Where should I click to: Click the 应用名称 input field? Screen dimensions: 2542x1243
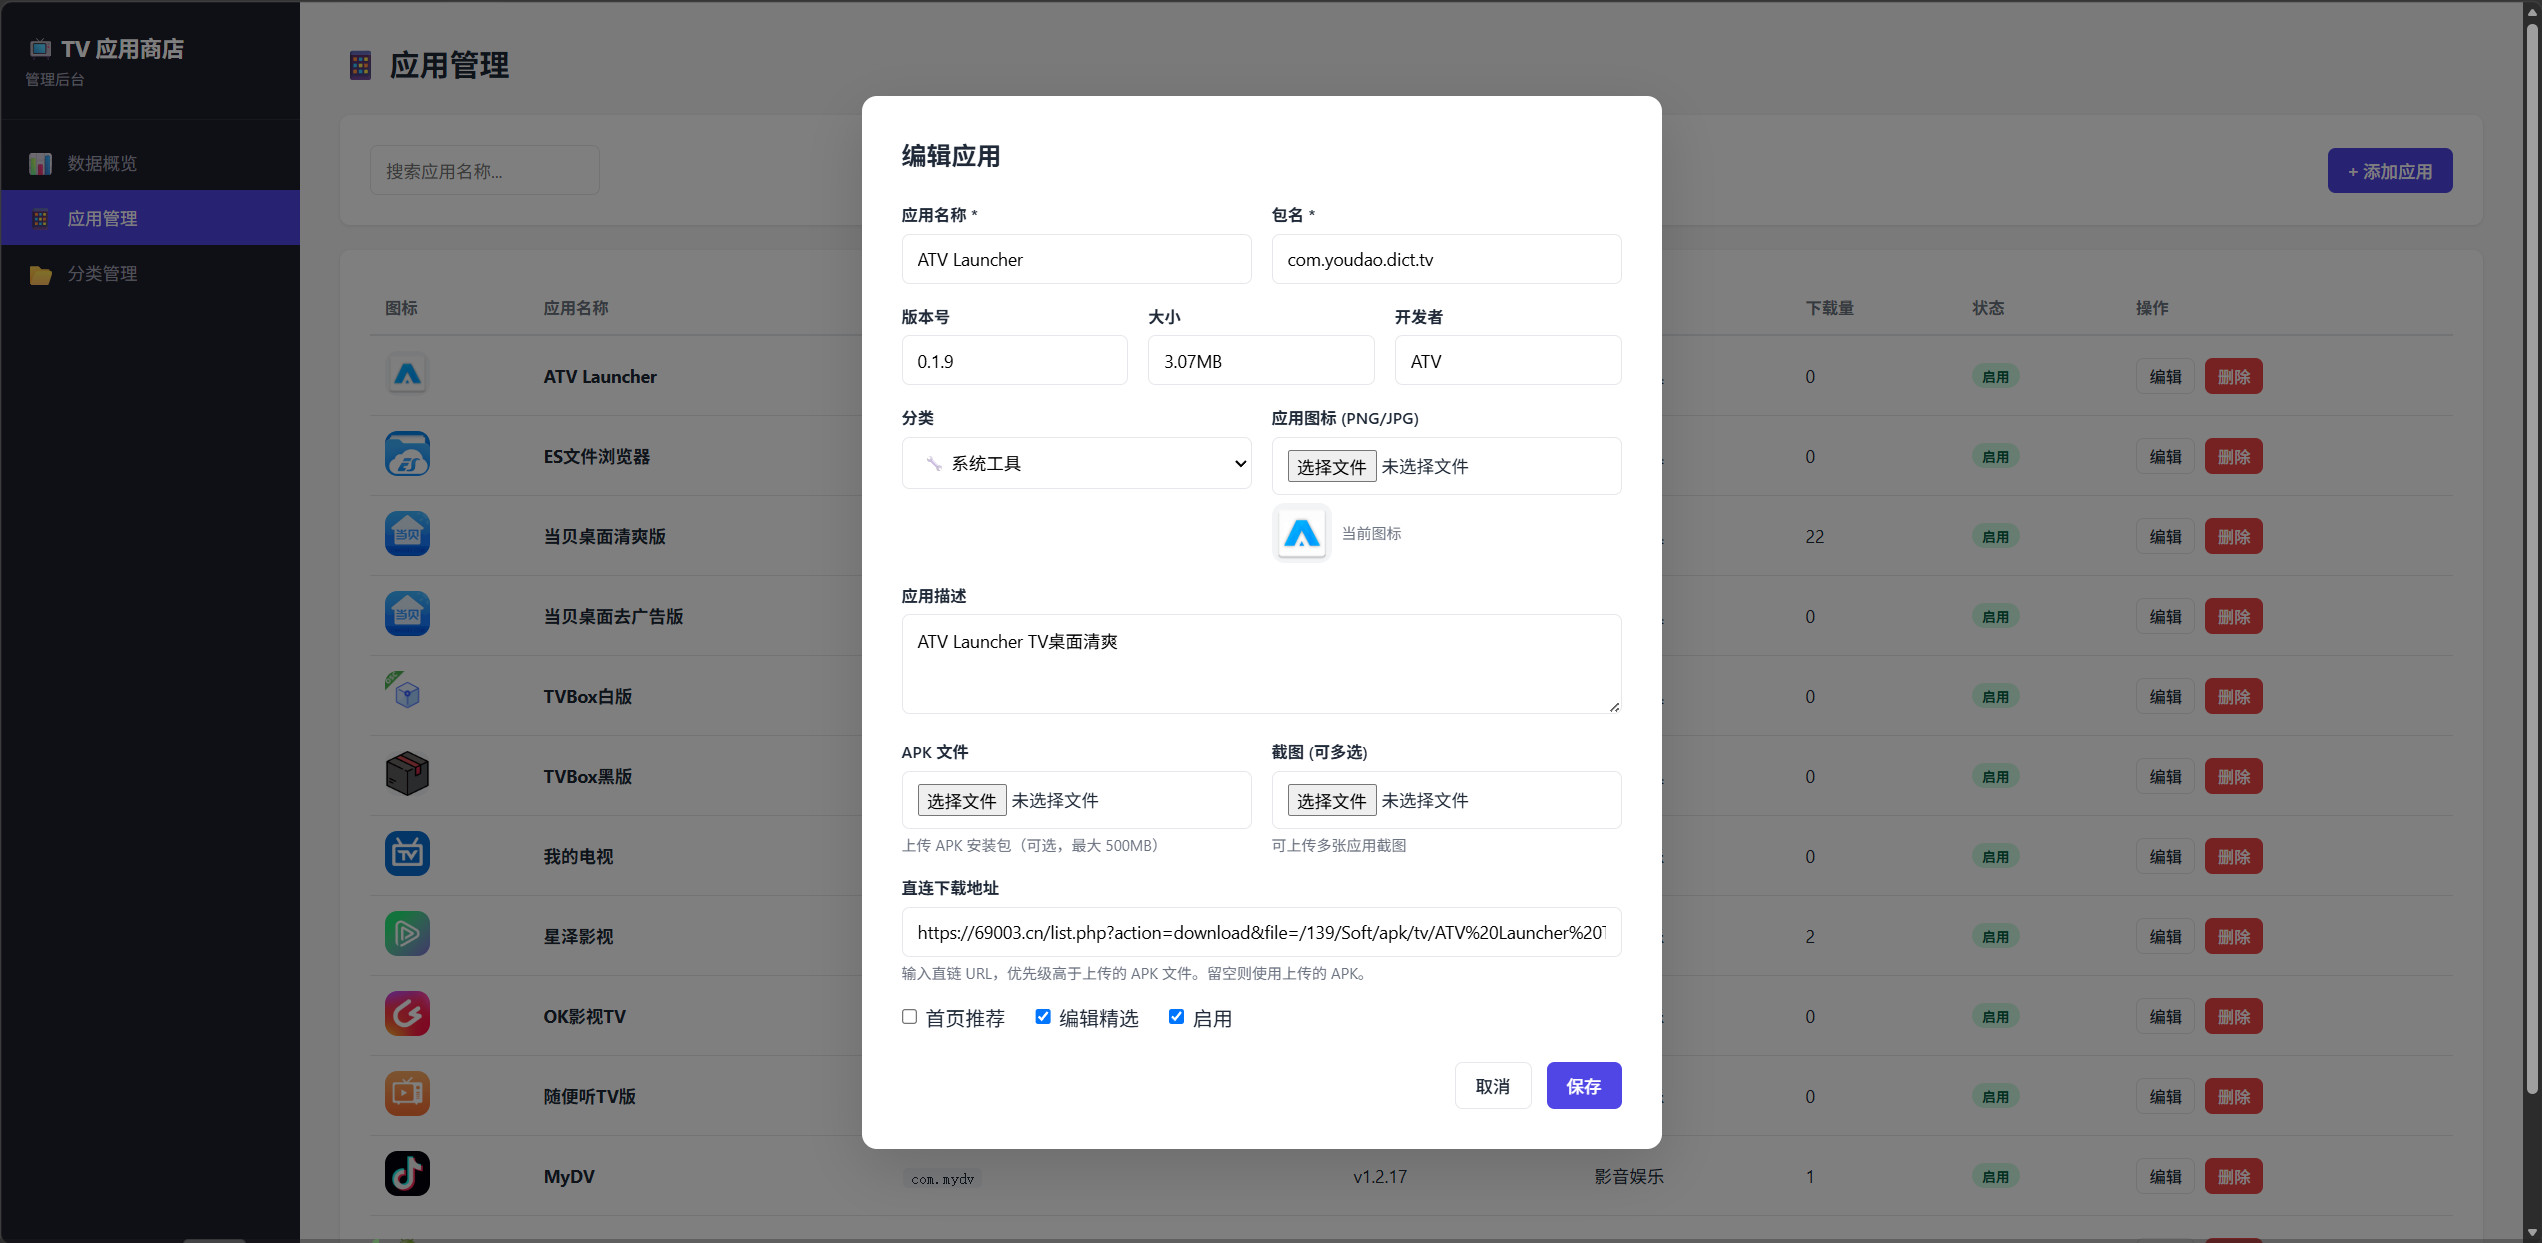pyautogui.click(x=1076, y=259)
